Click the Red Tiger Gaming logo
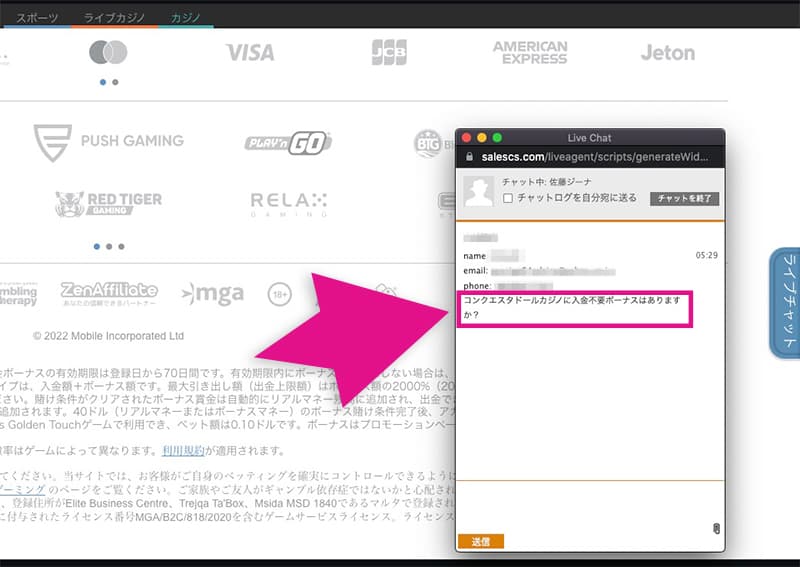Screen dimensions: 800x567 point(109,204)
